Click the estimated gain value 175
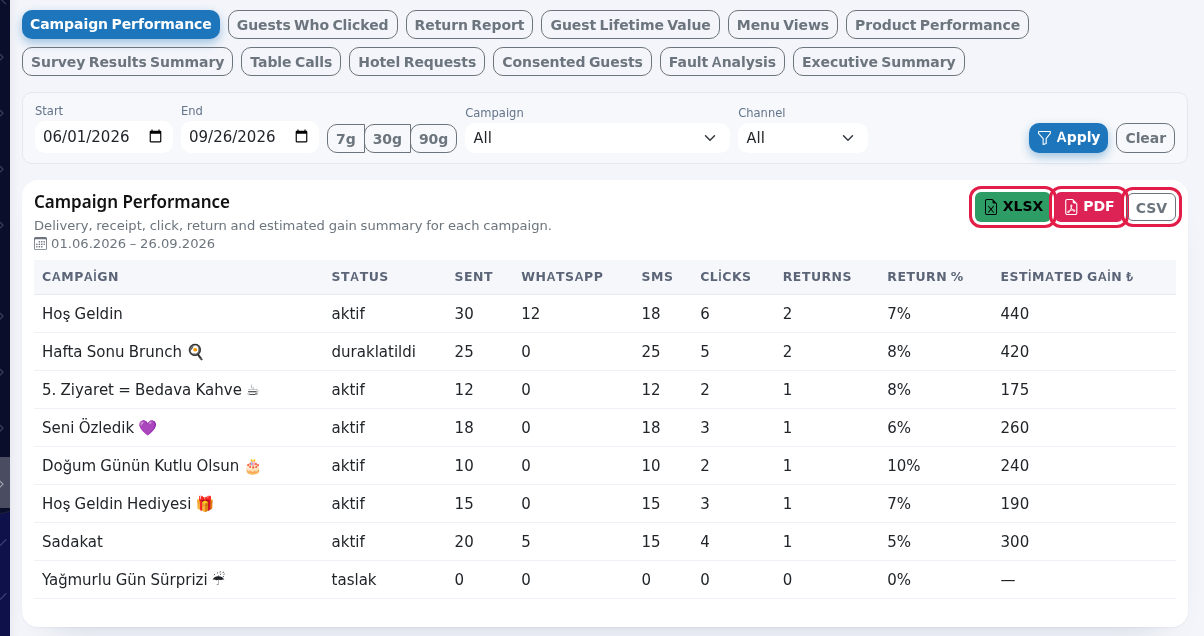Image resolution: width=1204 pixels, height=636 pixels. tap(1015, 390)
